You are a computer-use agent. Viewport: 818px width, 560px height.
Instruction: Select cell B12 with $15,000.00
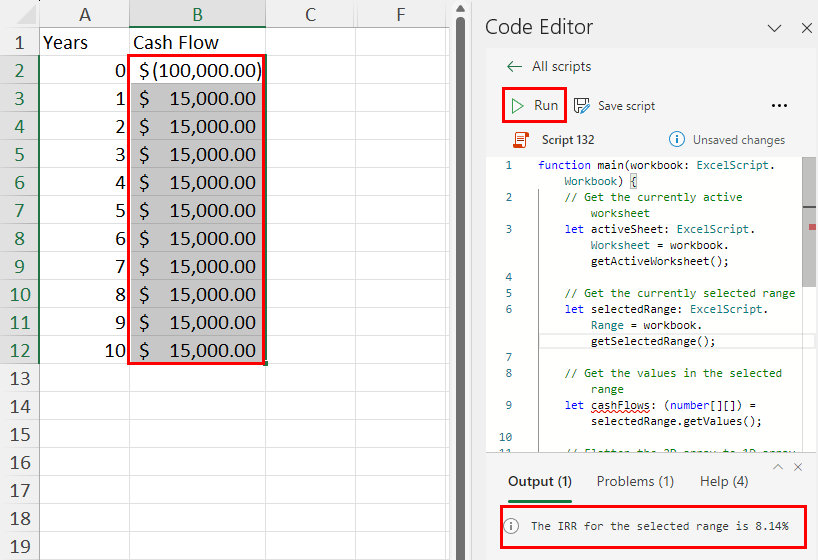pos(197,350)
